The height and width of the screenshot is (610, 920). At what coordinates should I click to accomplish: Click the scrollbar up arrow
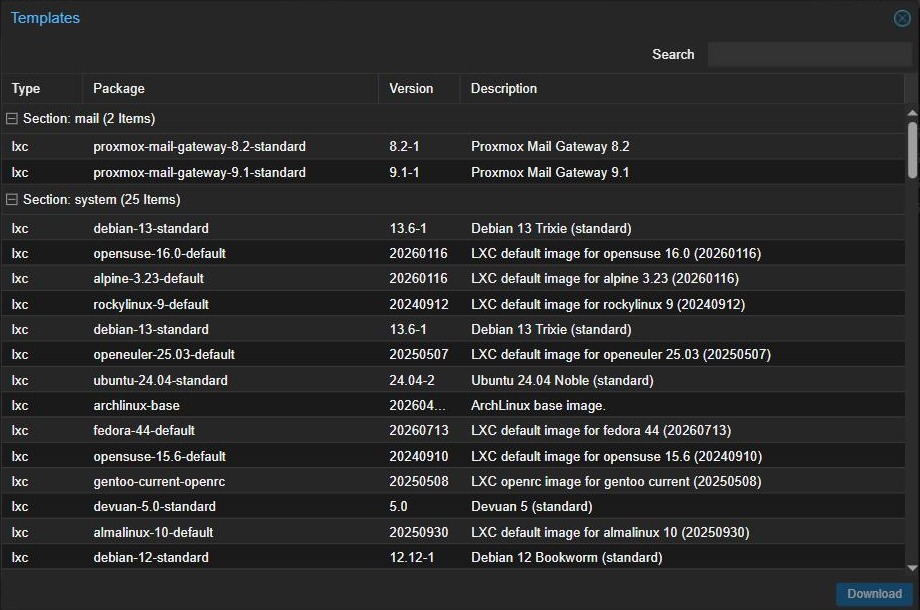(912, 113)
